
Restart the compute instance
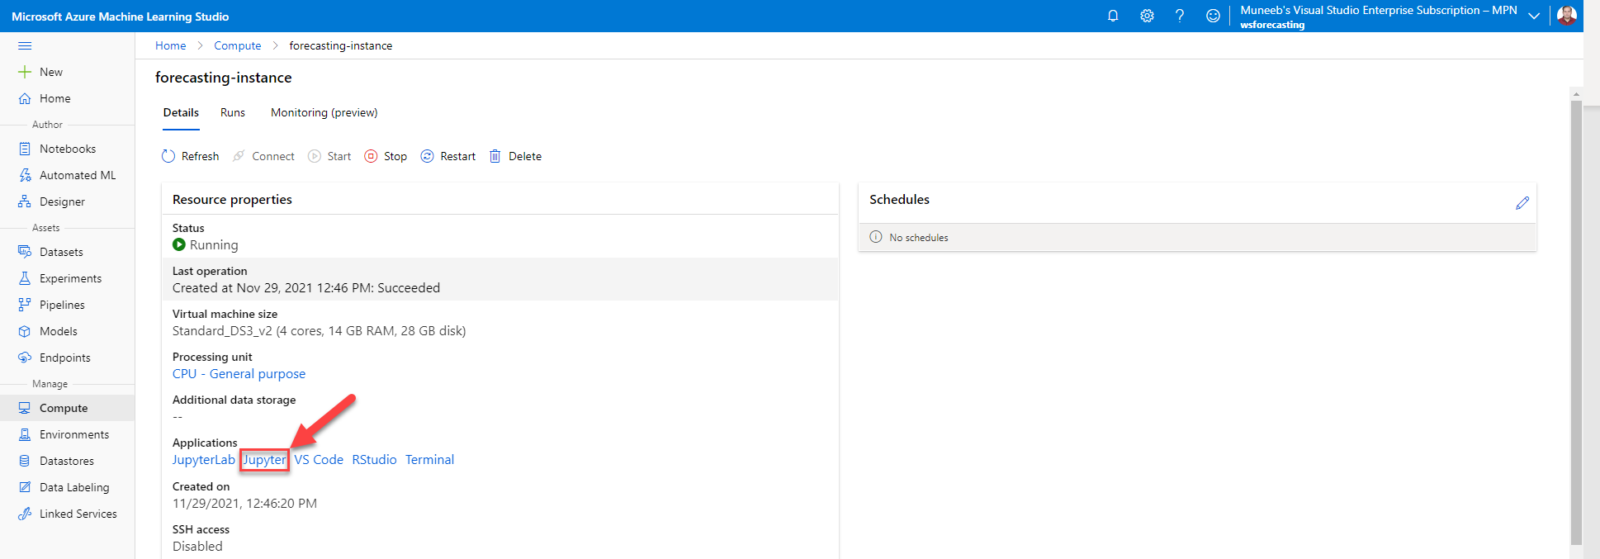(448, 156)
